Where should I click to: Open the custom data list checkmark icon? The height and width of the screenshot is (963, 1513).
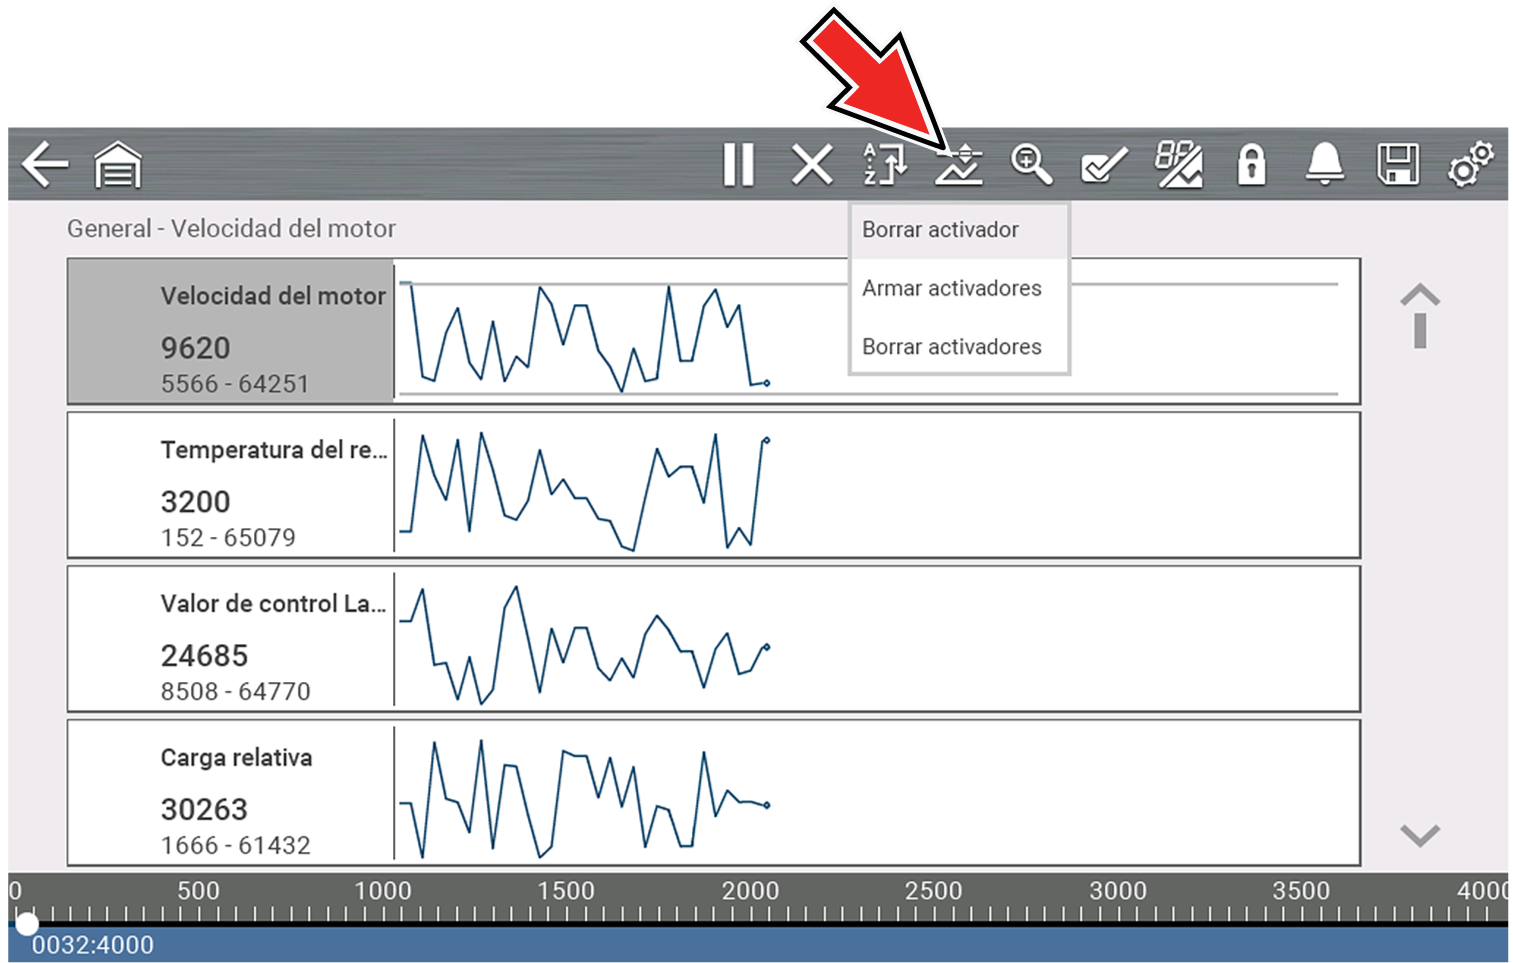[x=1104, y=165]
